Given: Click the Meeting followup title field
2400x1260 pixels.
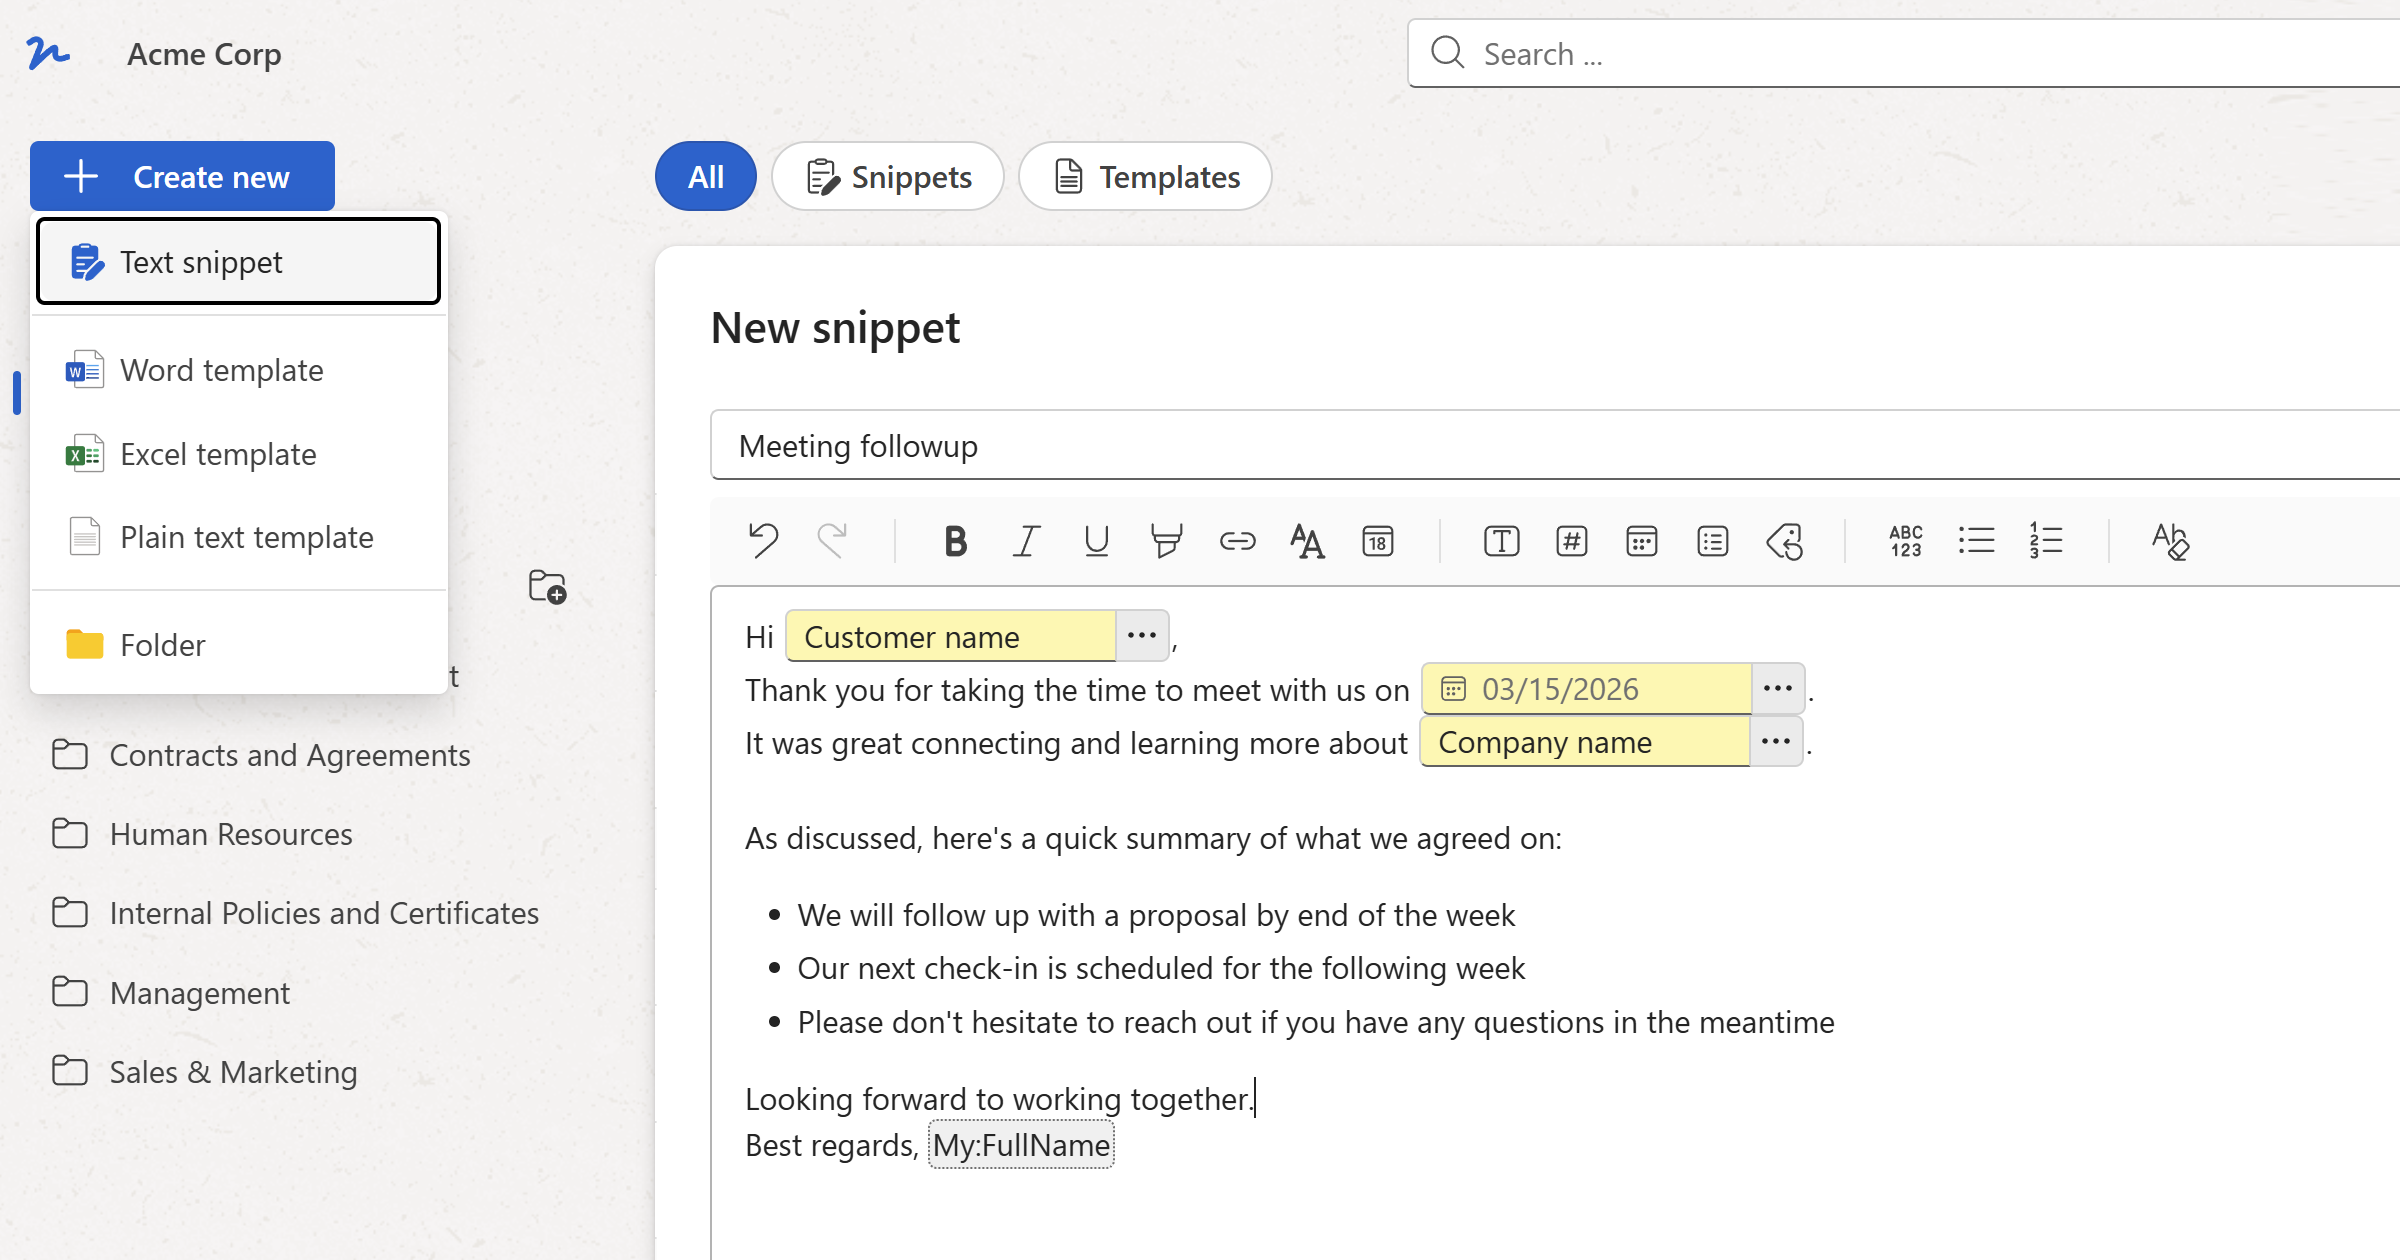Looking at the screenshot, I should pos(1555,445).
